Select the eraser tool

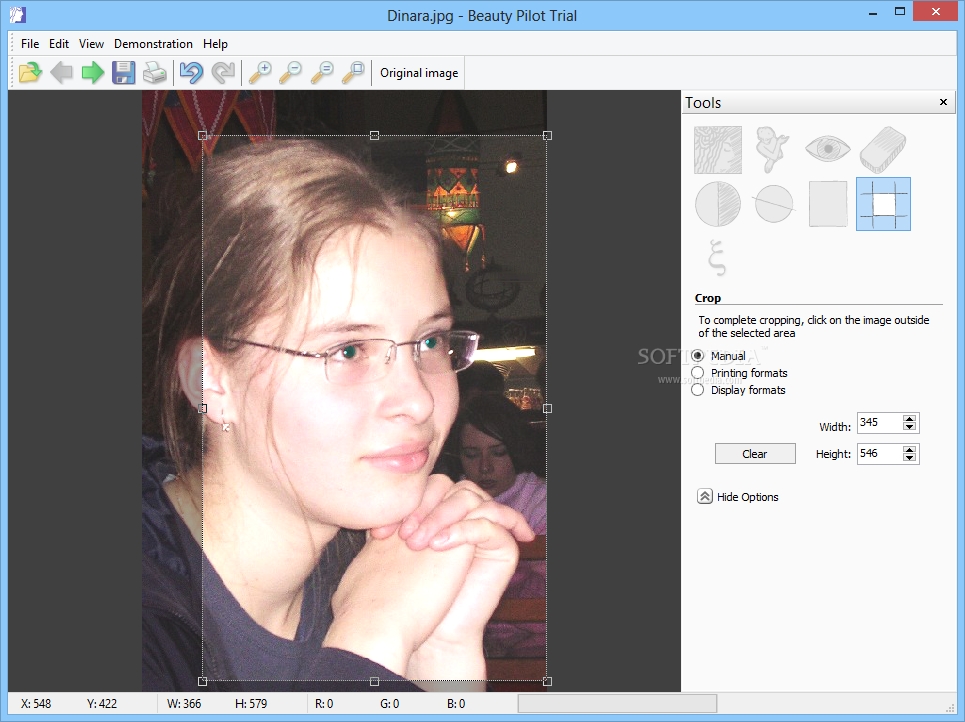tap(883, 150)
